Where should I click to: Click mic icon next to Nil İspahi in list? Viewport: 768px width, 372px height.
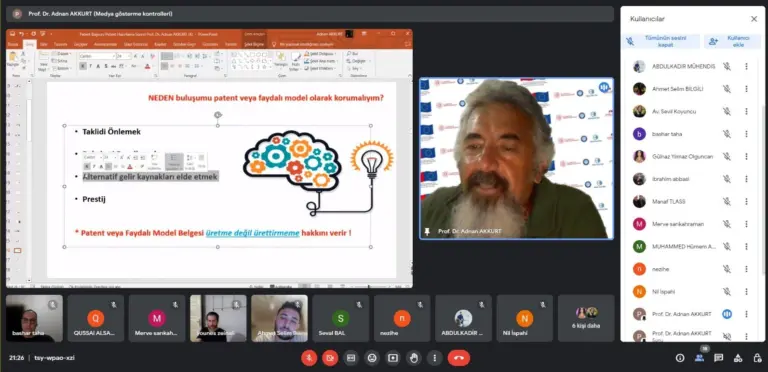tap(727, 291)
